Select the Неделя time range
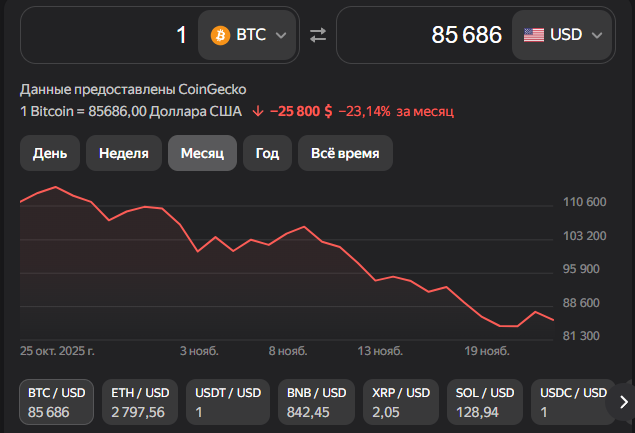The width and height of the screenshot is (635, 433). pyautogui.click(x=124, y=153)
